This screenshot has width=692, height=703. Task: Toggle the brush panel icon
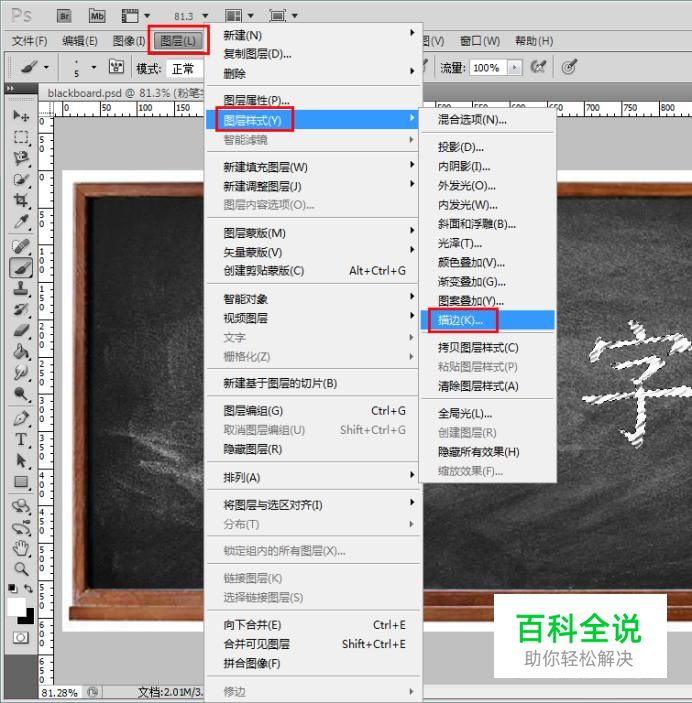tap(117, 67)
